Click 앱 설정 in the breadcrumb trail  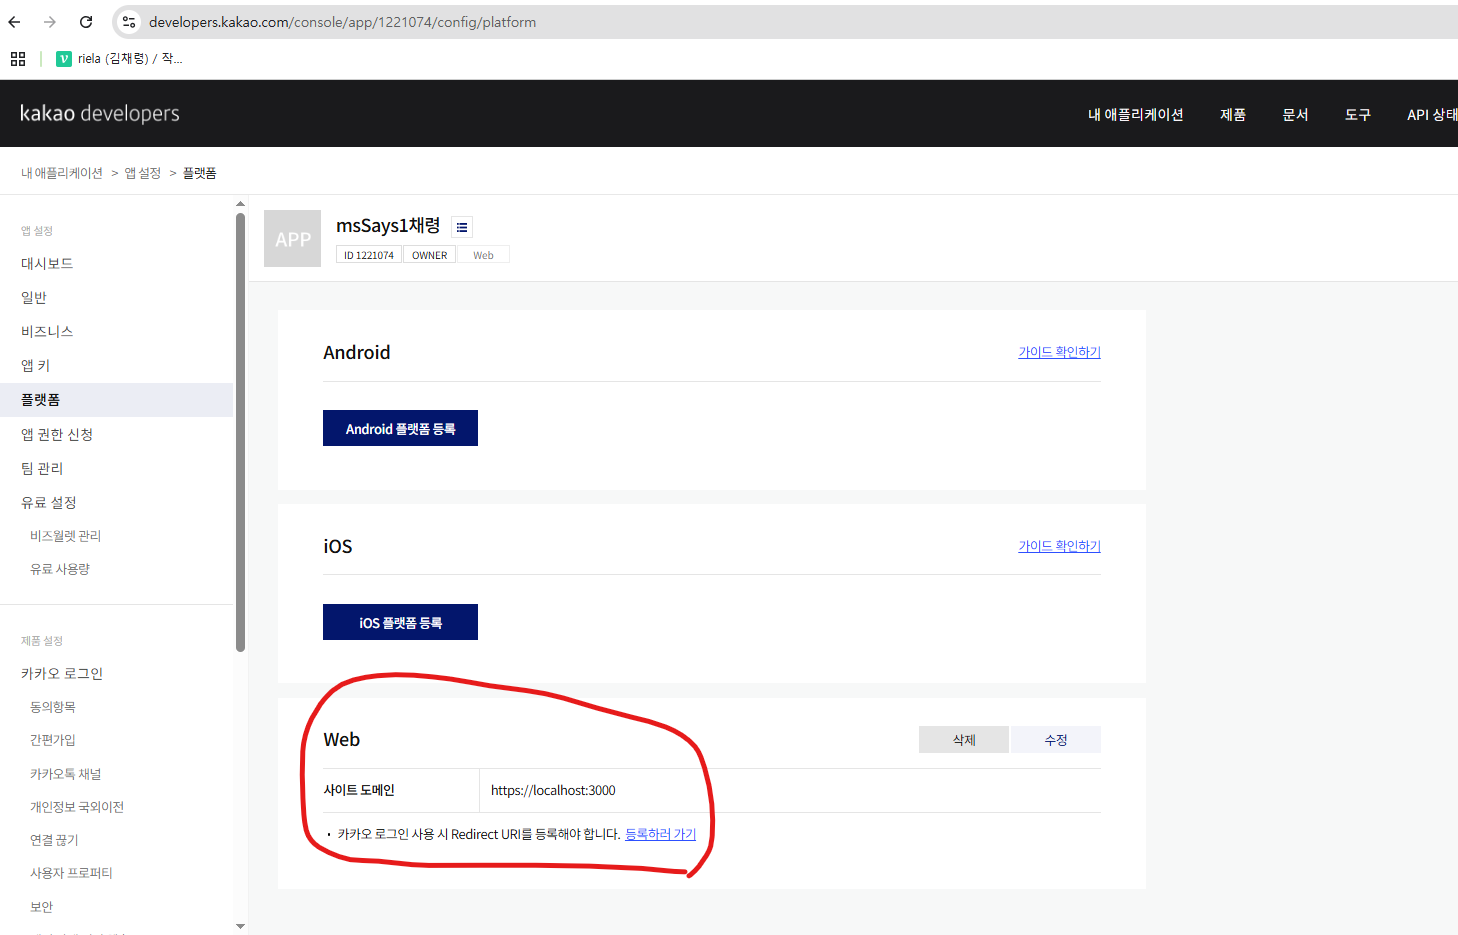tap(142, 172)
